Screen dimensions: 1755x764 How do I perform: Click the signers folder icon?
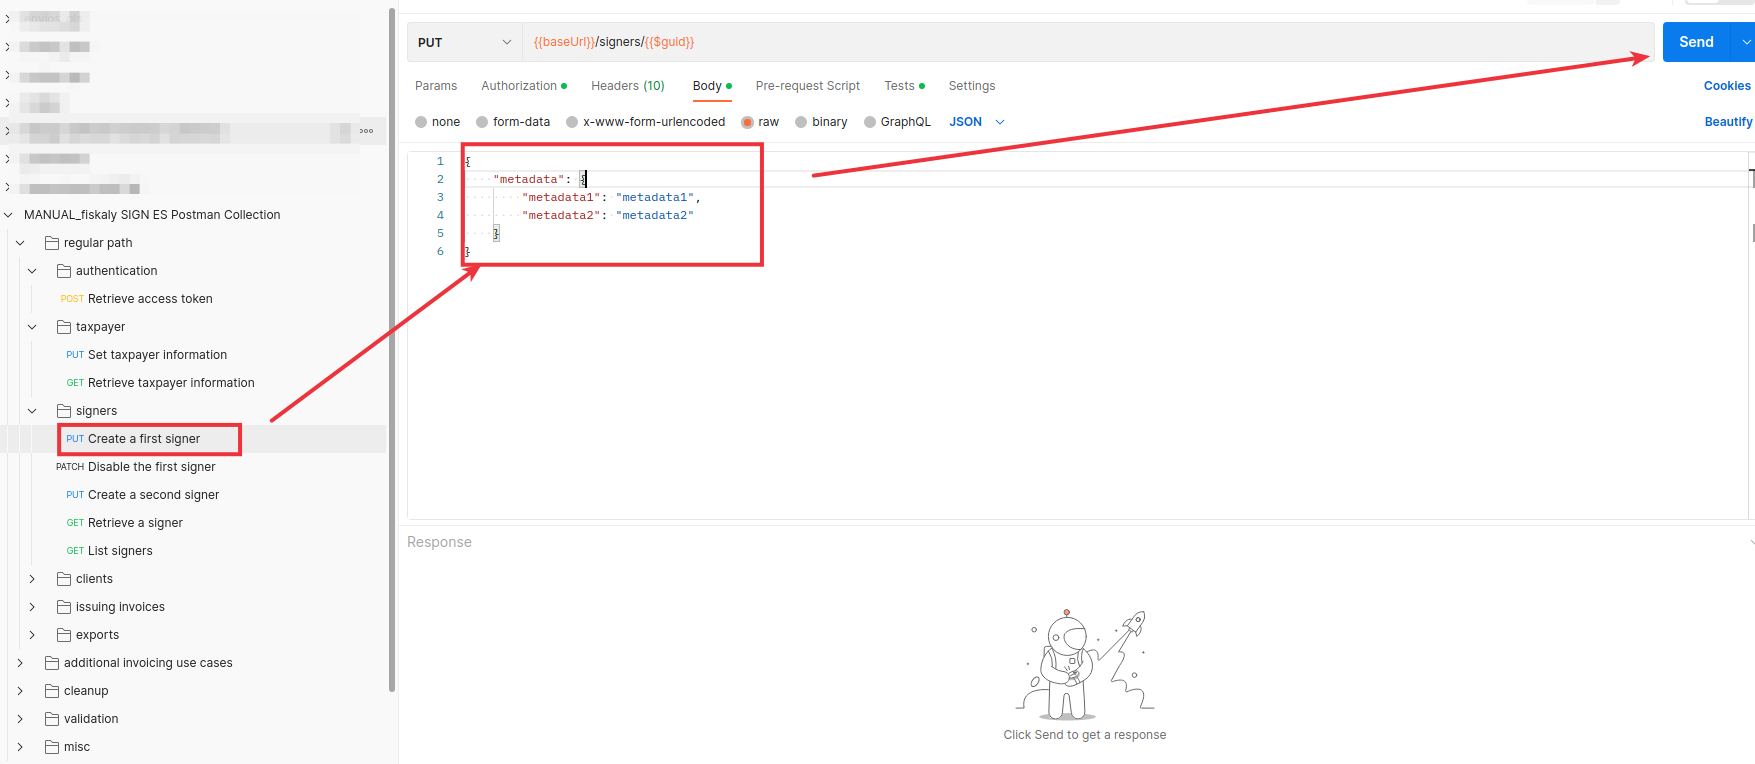64,411
